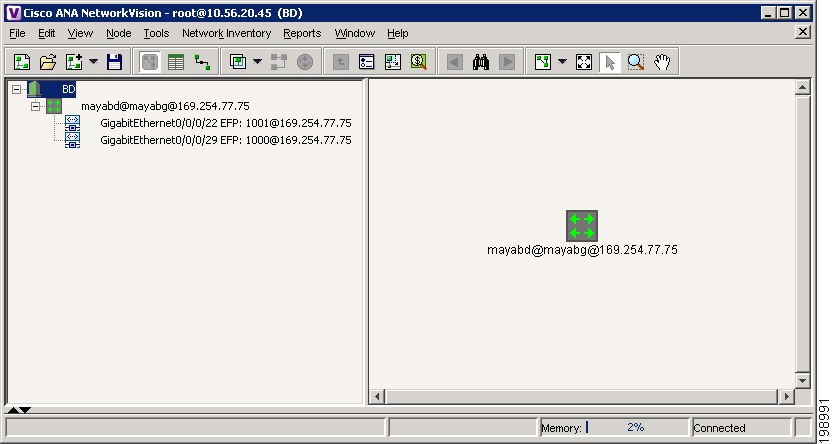This screenshot has width=833, height=444.
Task: Open the File menu
Action: [18, 33]
